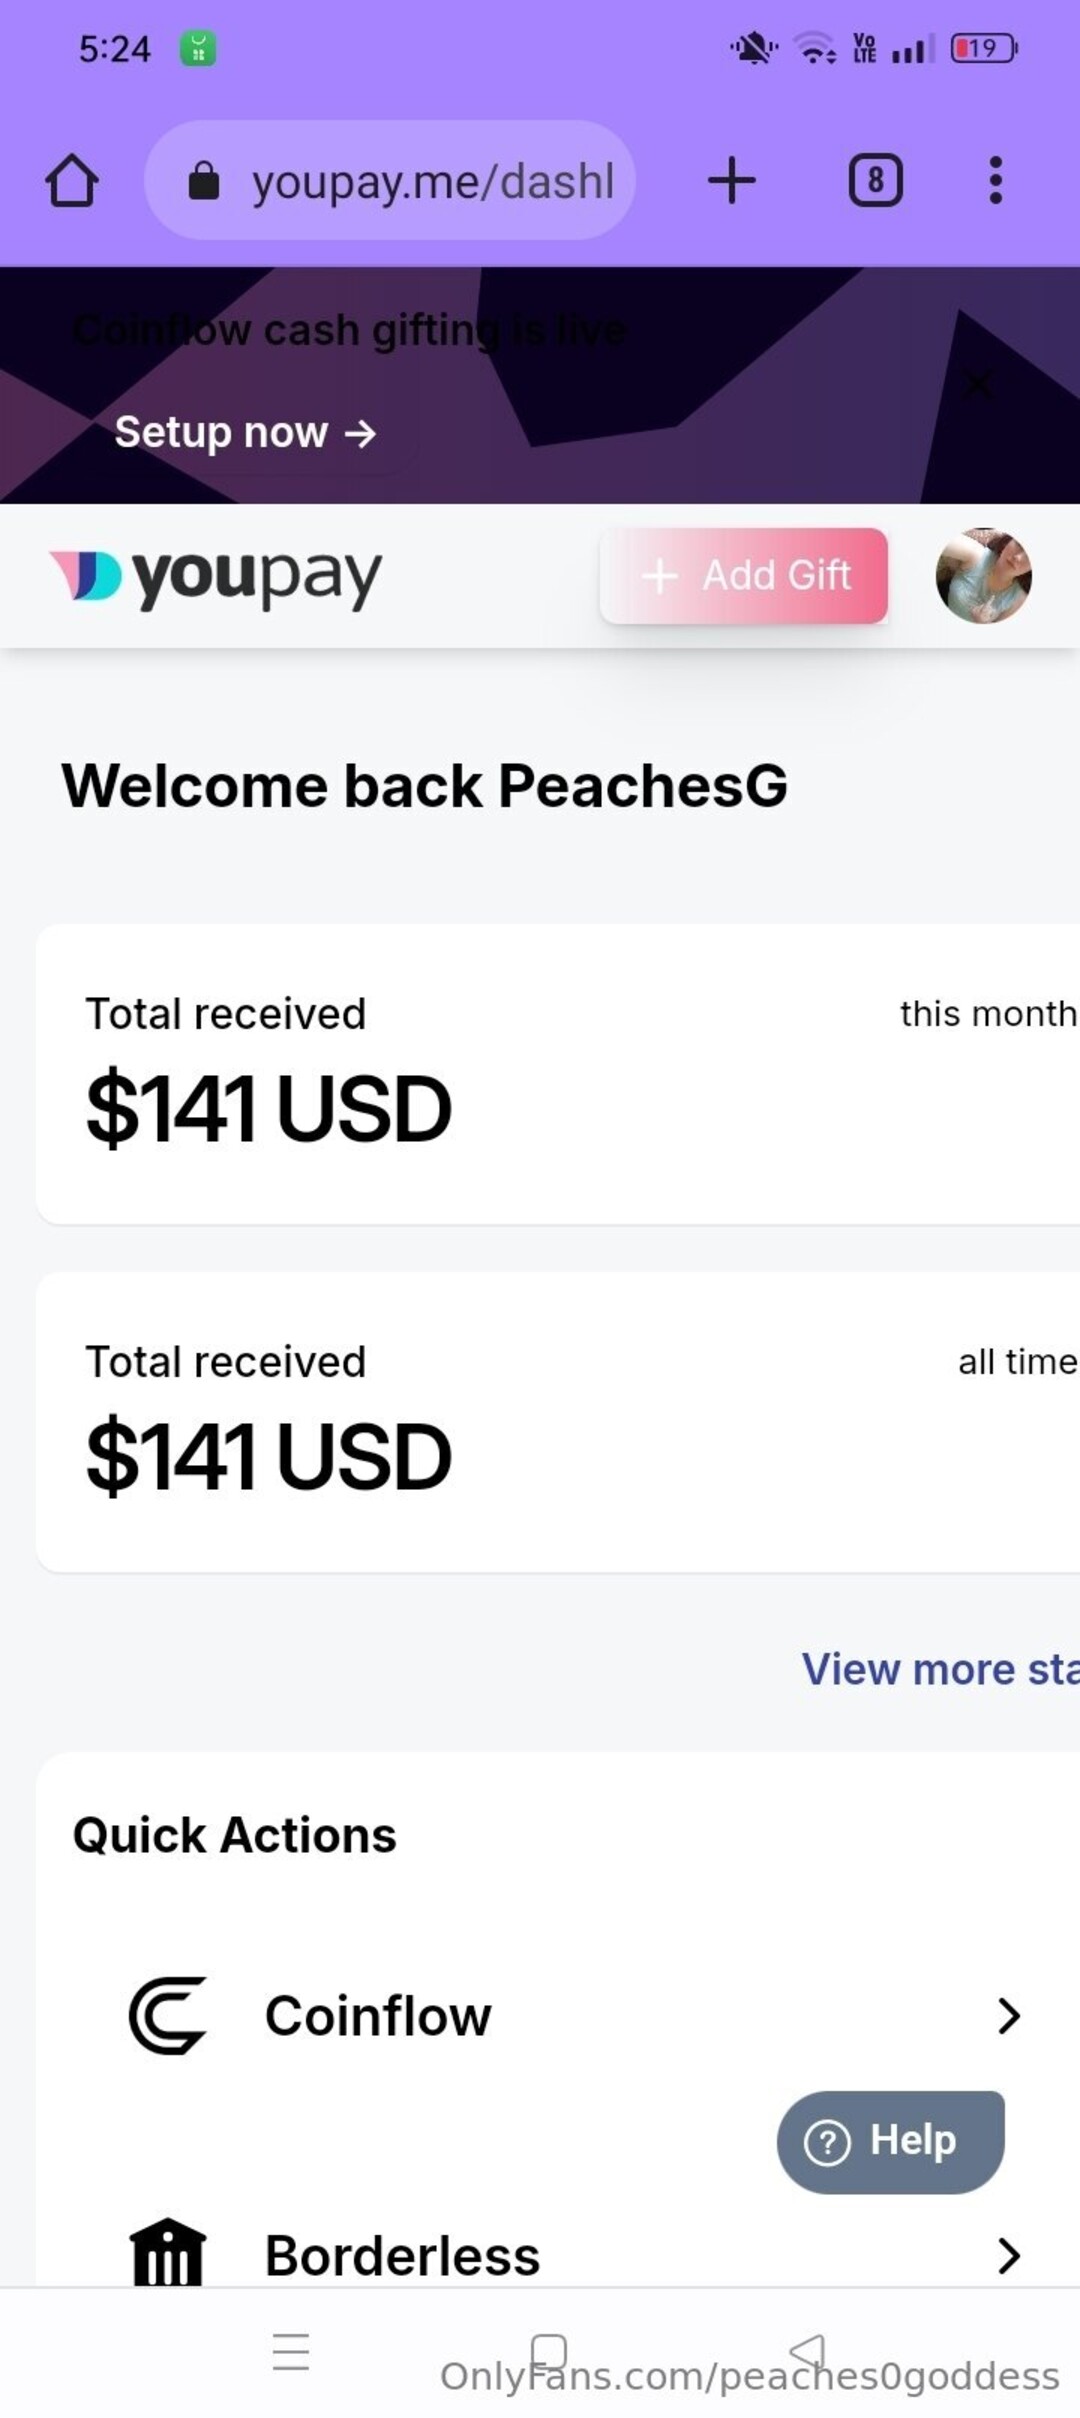Image resolution: width=1080 pixels, height=2418 pixels.
Task: Open the Coinflow quick action
Action: point(378,2016)
